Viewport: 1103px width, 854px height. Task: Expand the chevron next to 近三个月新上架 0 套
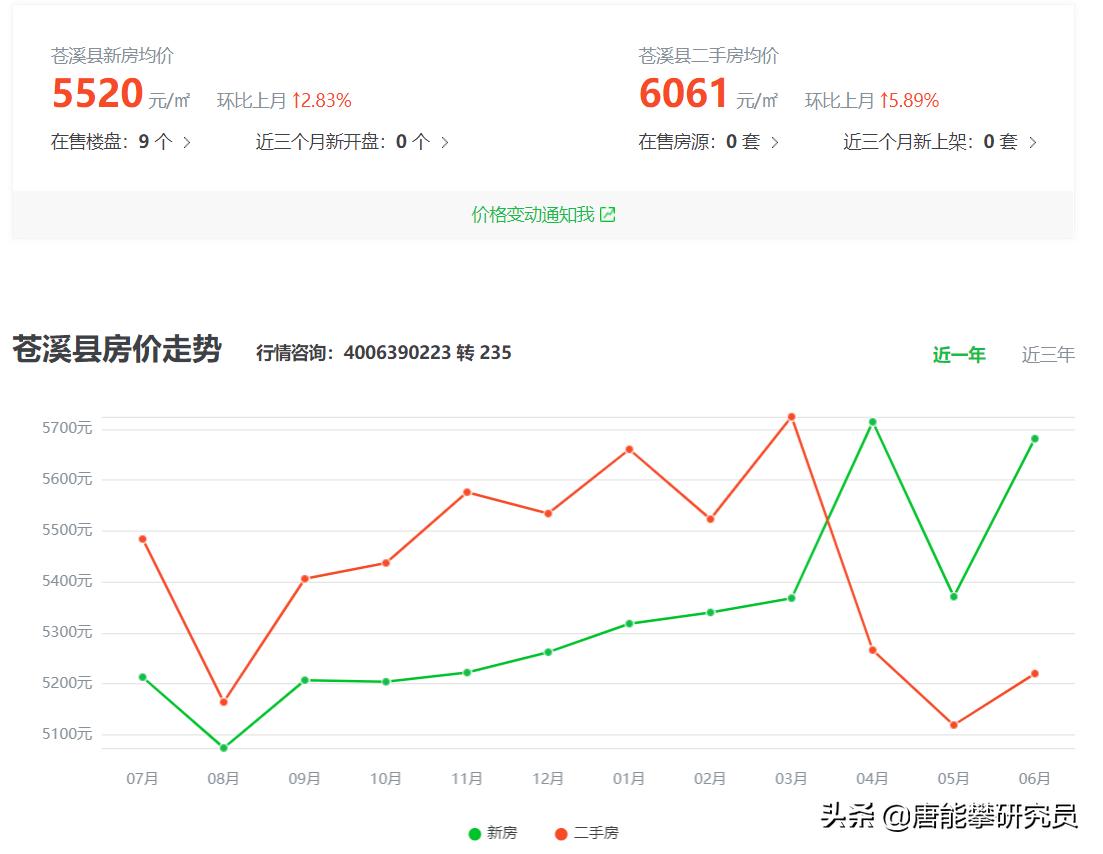click(x=1033, y=142)
